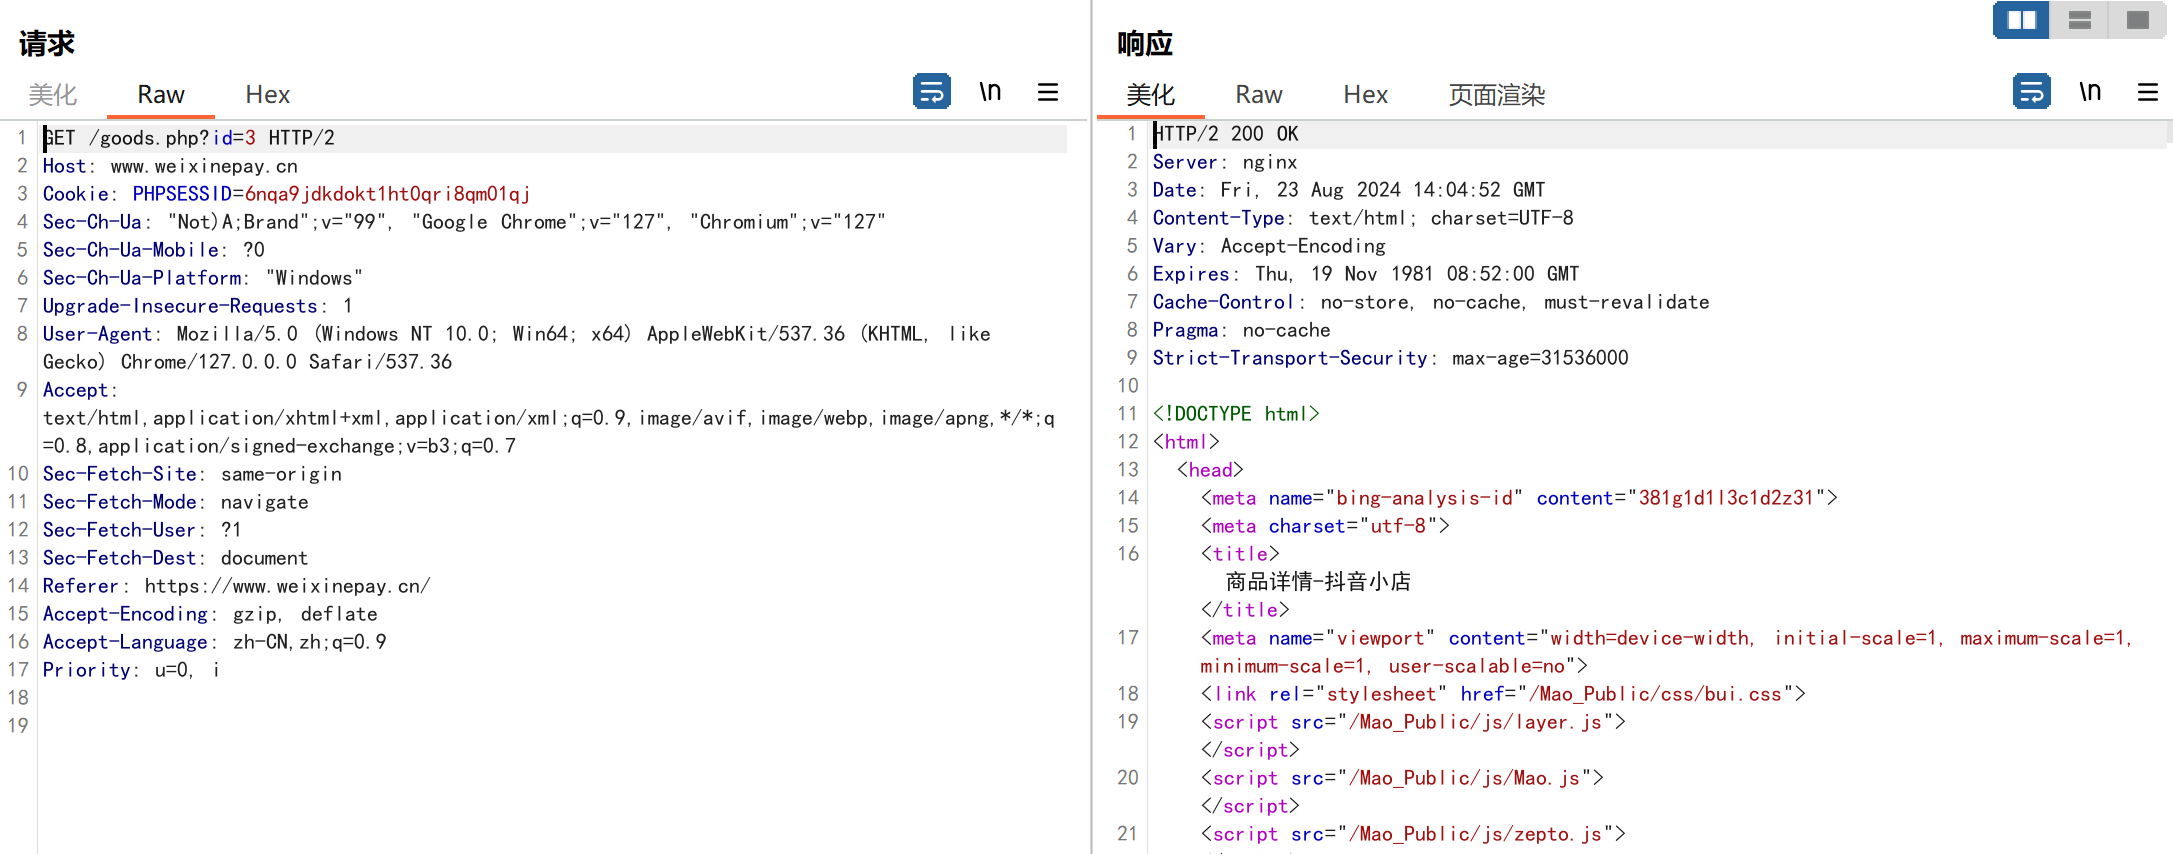Select Raw tab in request panel
Image resolution: width=2173 pixels, height=854 pixels.
coord(161,95)
